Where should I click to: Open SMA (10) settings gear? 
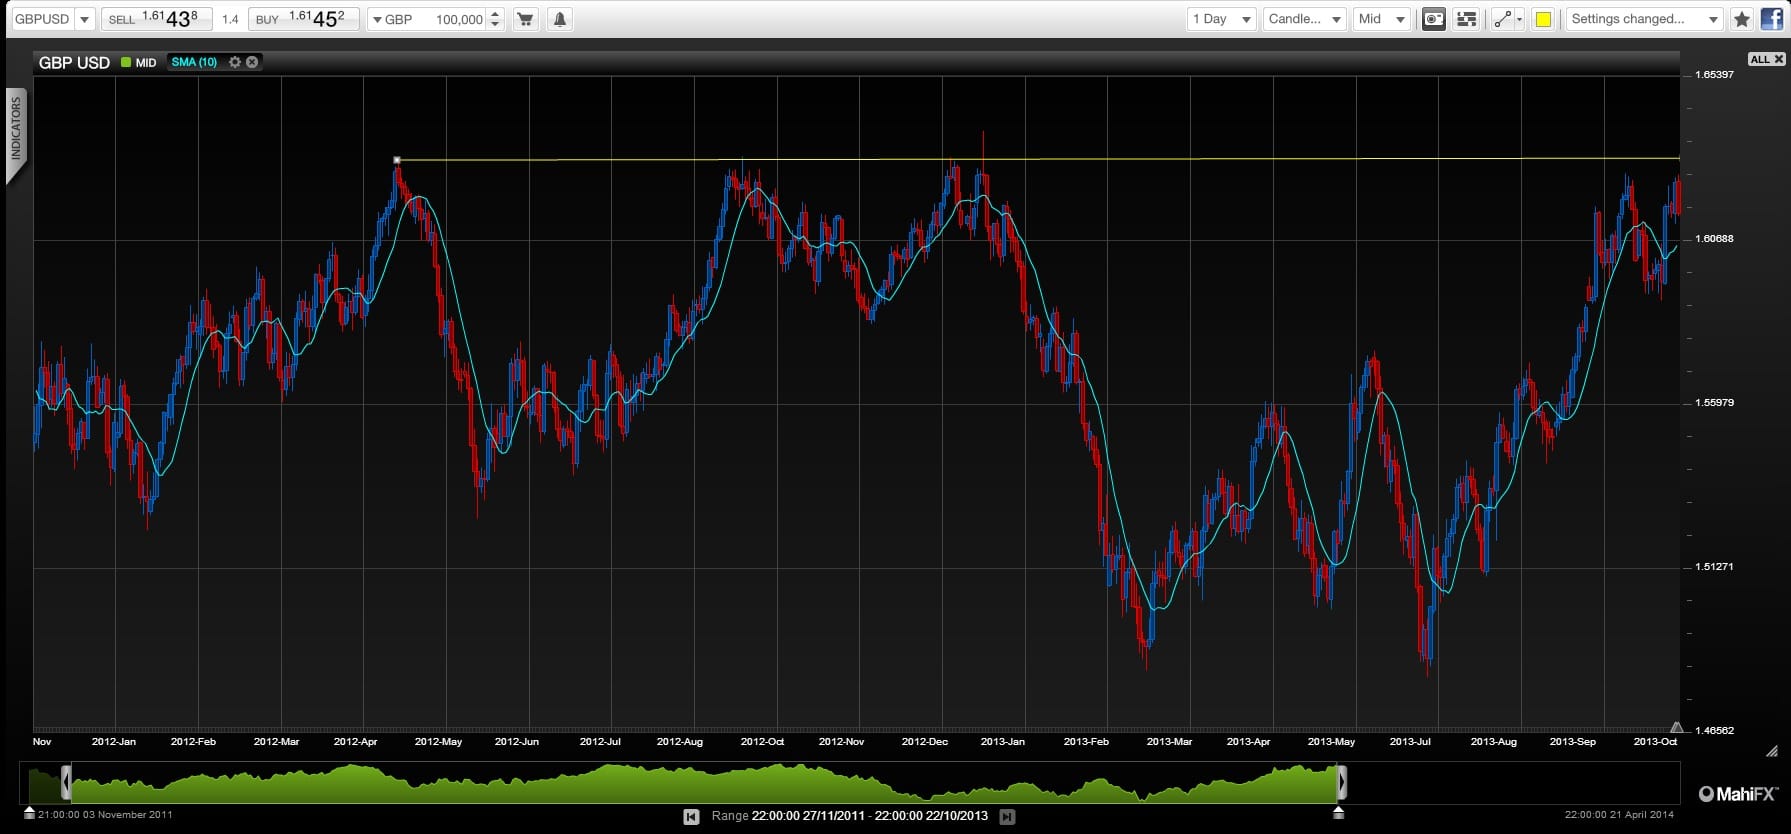tap(235, 62)
